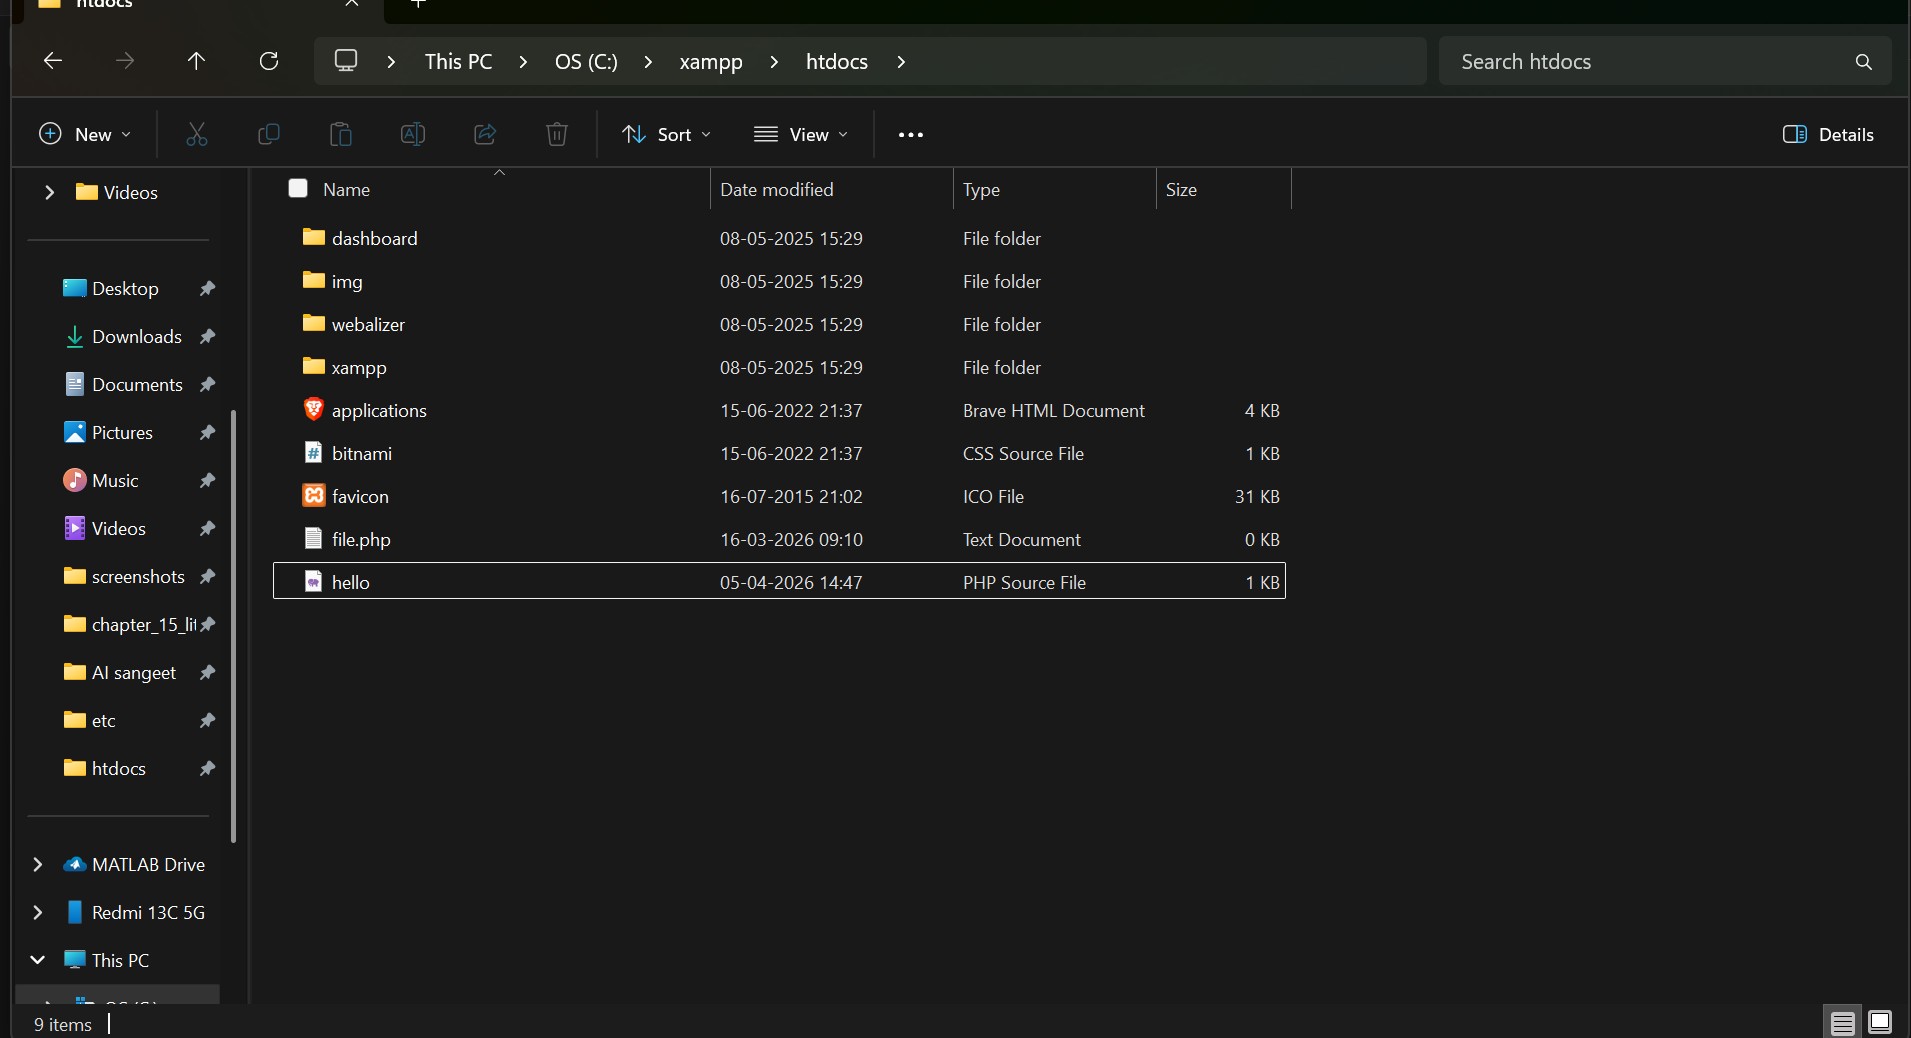Open xampp via breadcrumb link
Screen dimensions: 1911x1038
coord(710,61)
